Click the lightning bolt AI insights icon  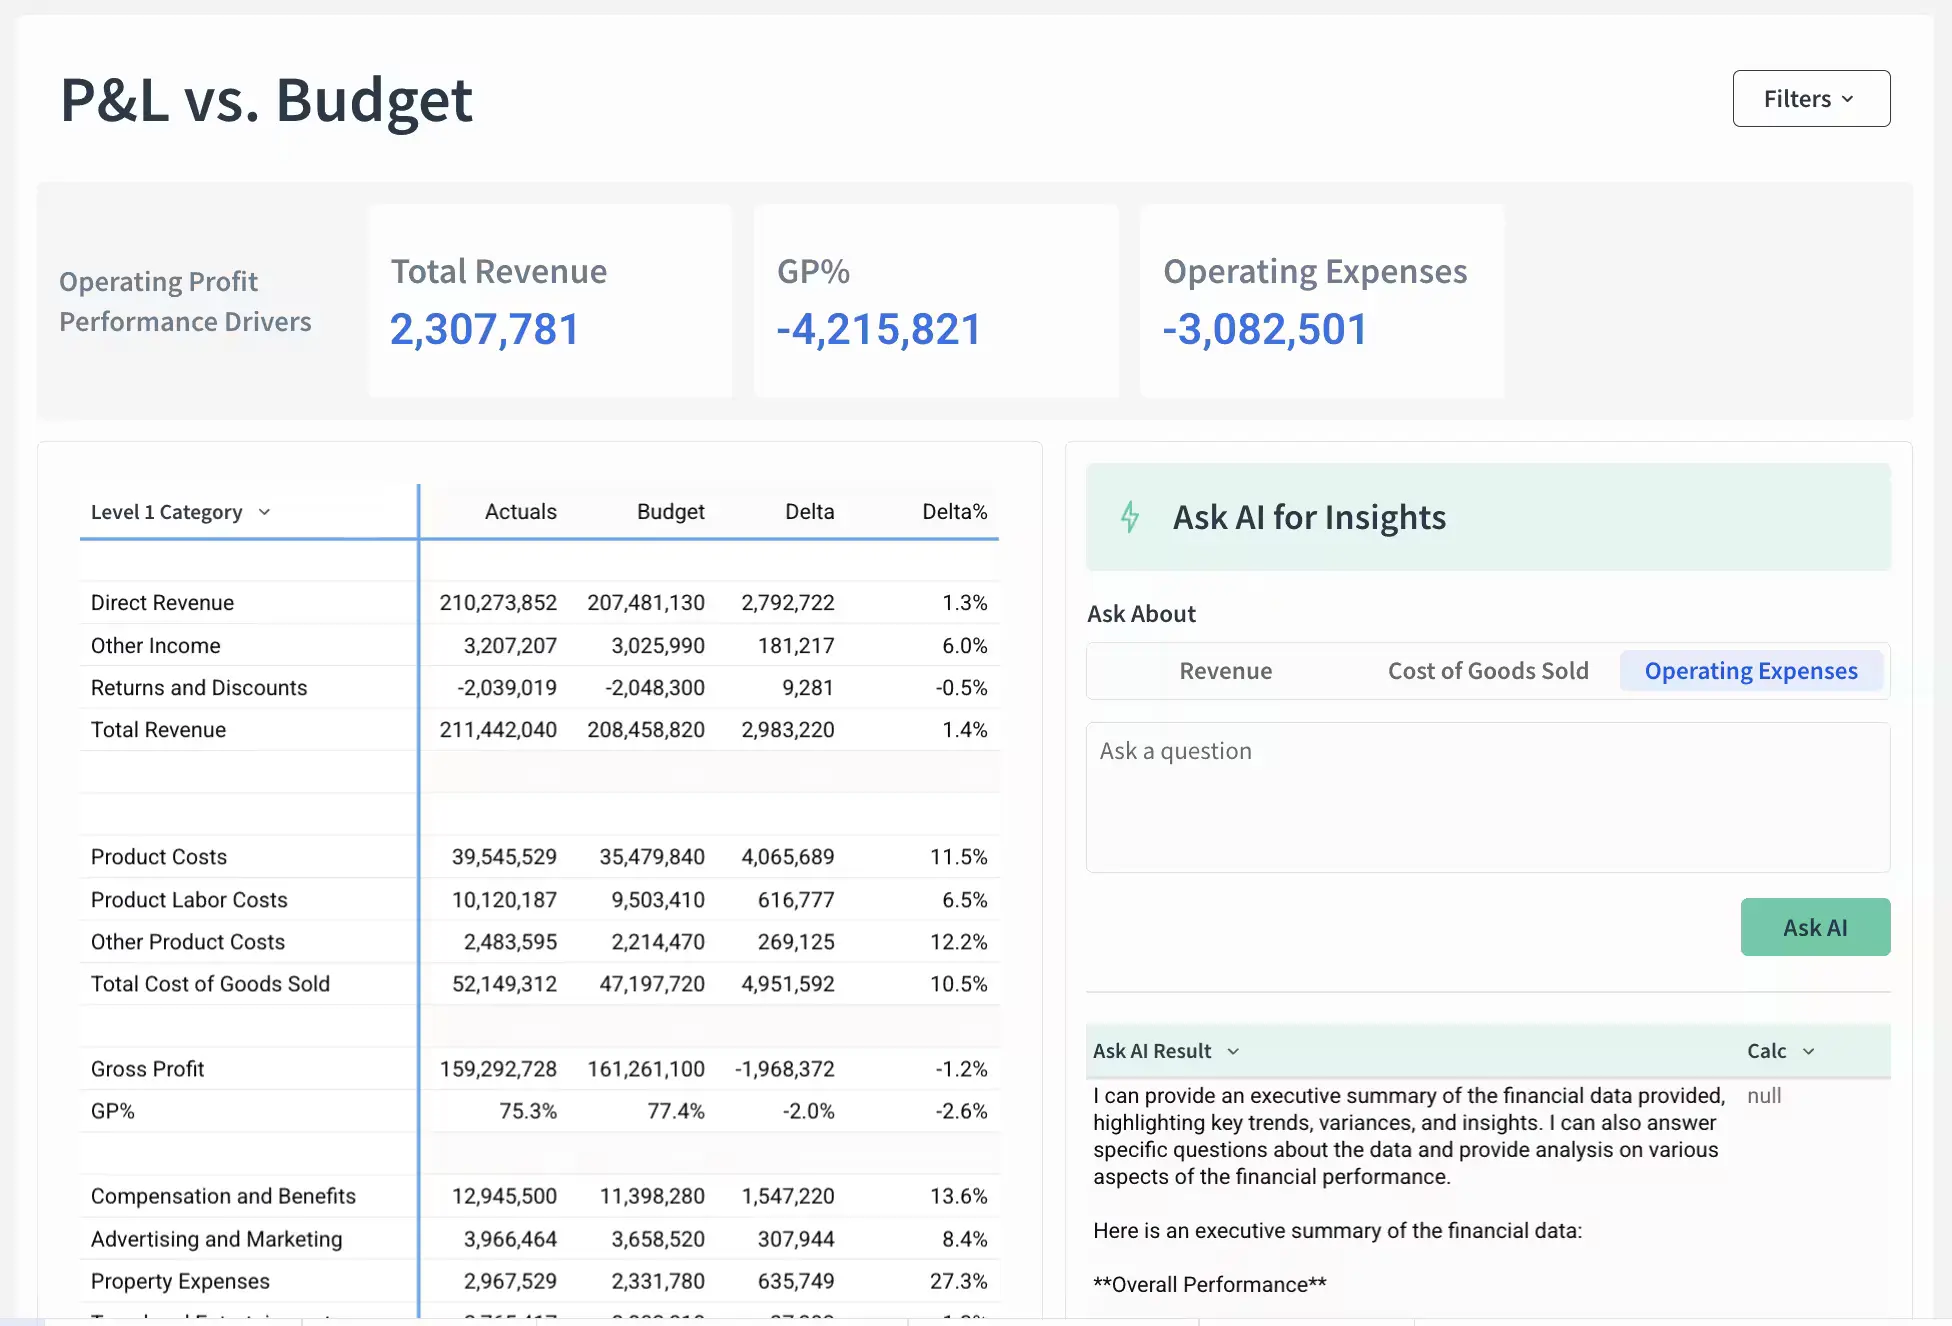coord(1130,517)
